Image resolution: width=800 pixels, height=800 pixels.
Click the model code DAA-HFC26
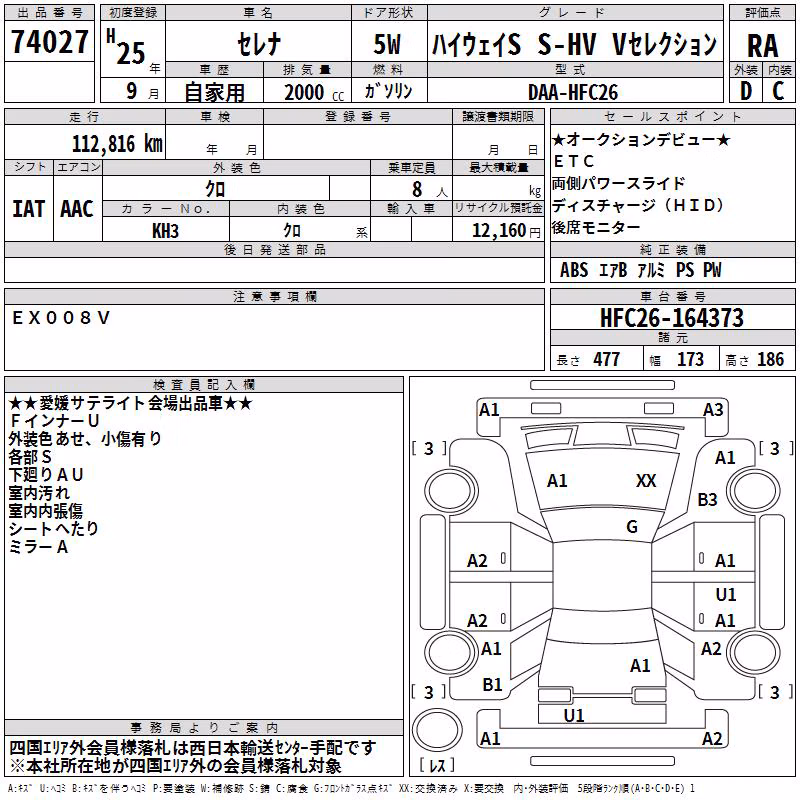click(x=573, y=92)
